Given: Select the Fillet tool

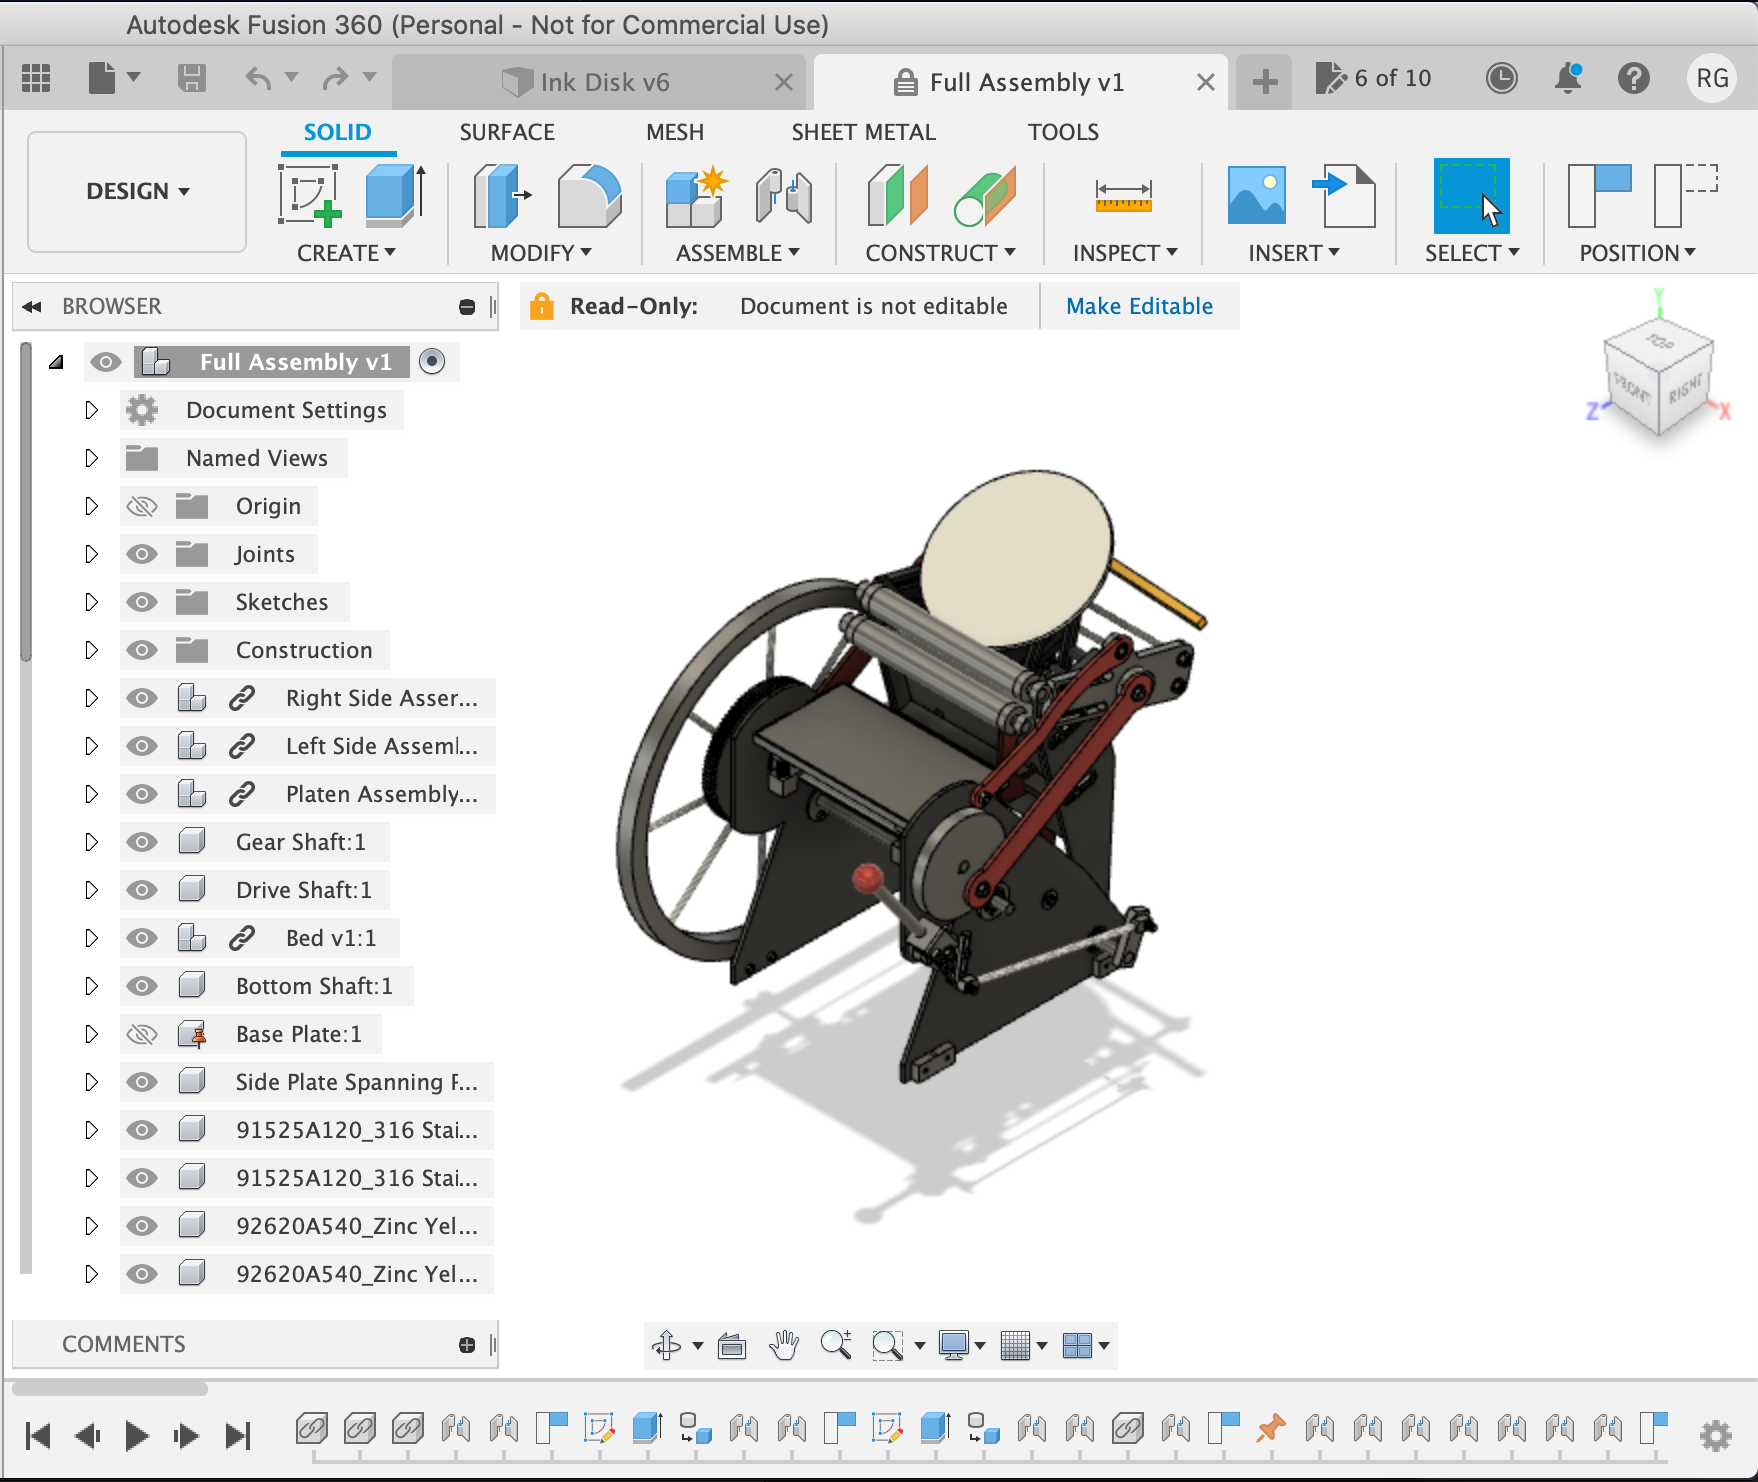Looking at the screenshot, I should coord(589,195).
